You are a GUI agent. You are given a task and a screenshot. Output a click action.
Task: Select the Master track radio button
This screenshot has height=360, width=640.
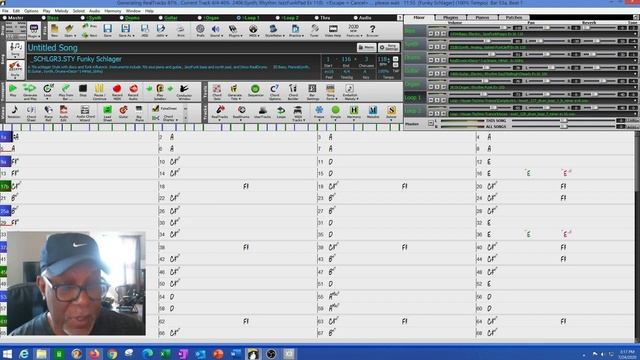pos(5,18)
